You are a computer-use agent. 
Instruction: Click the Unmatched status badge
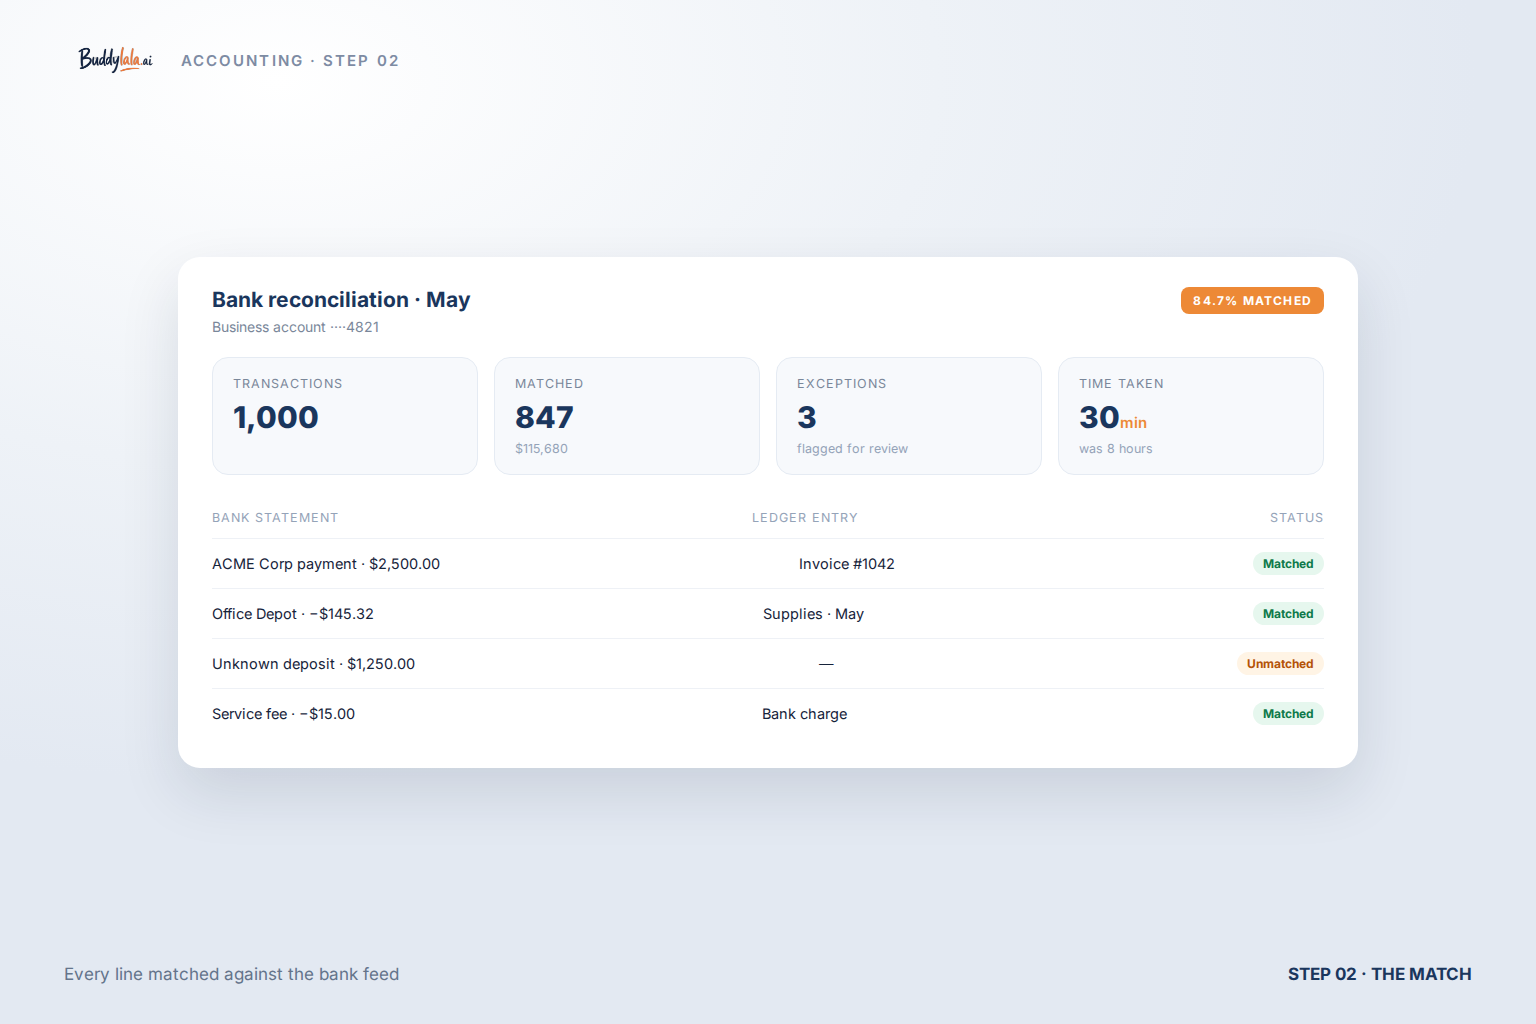click(x=1280, y=664)
